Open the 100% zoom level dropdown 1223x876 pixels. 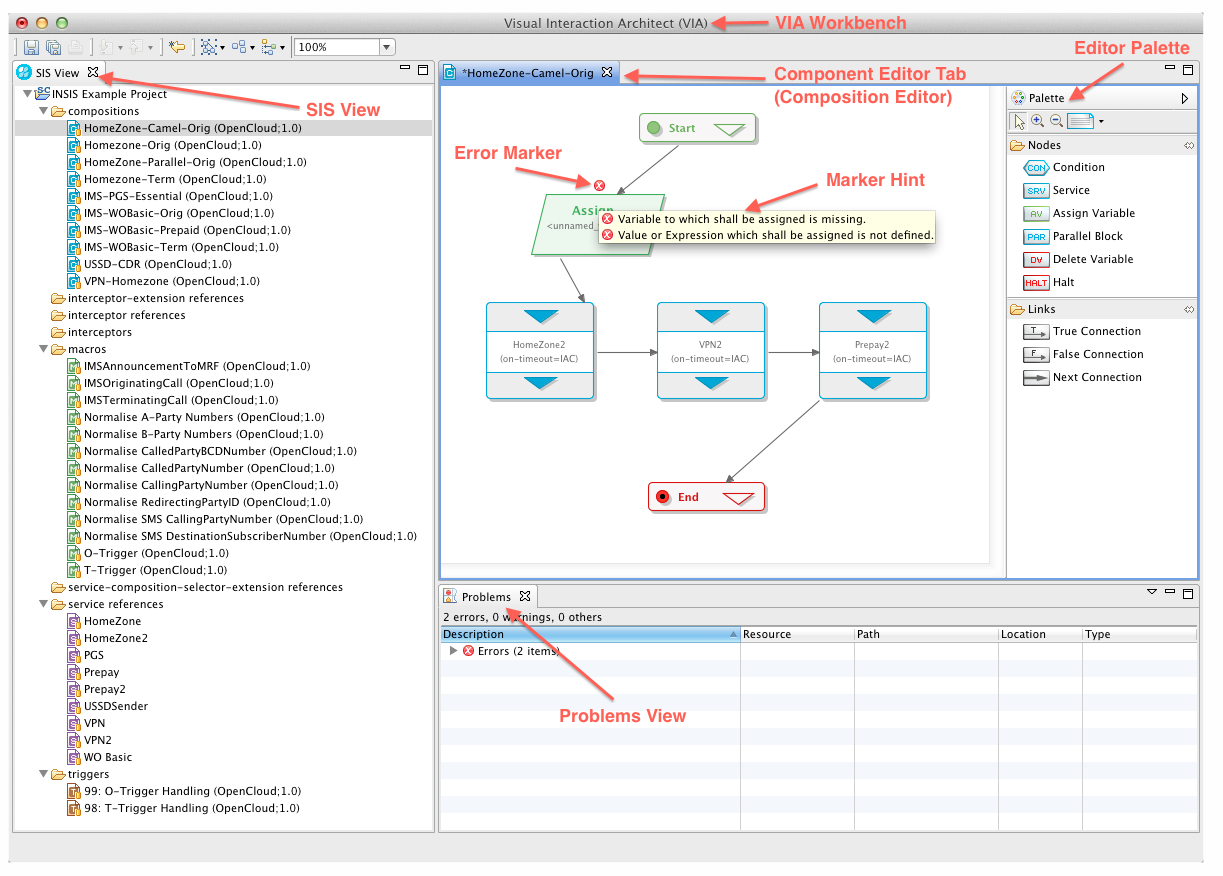(387, 47)
